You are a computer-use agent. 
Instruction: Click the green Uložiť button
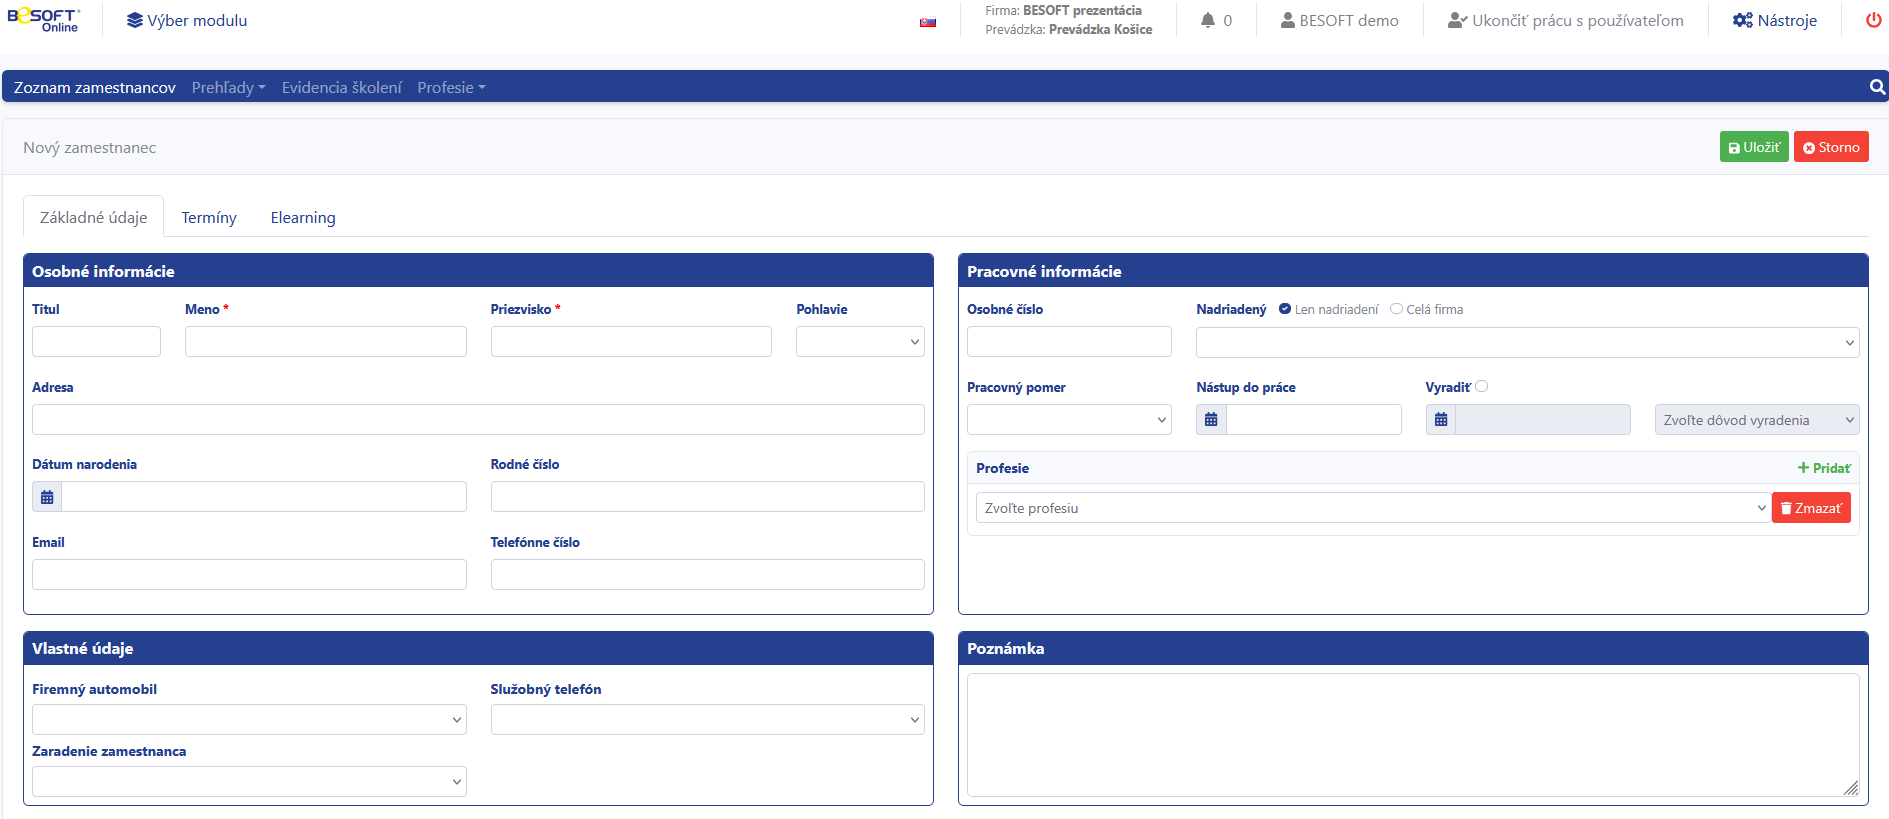pos(1753,147)
